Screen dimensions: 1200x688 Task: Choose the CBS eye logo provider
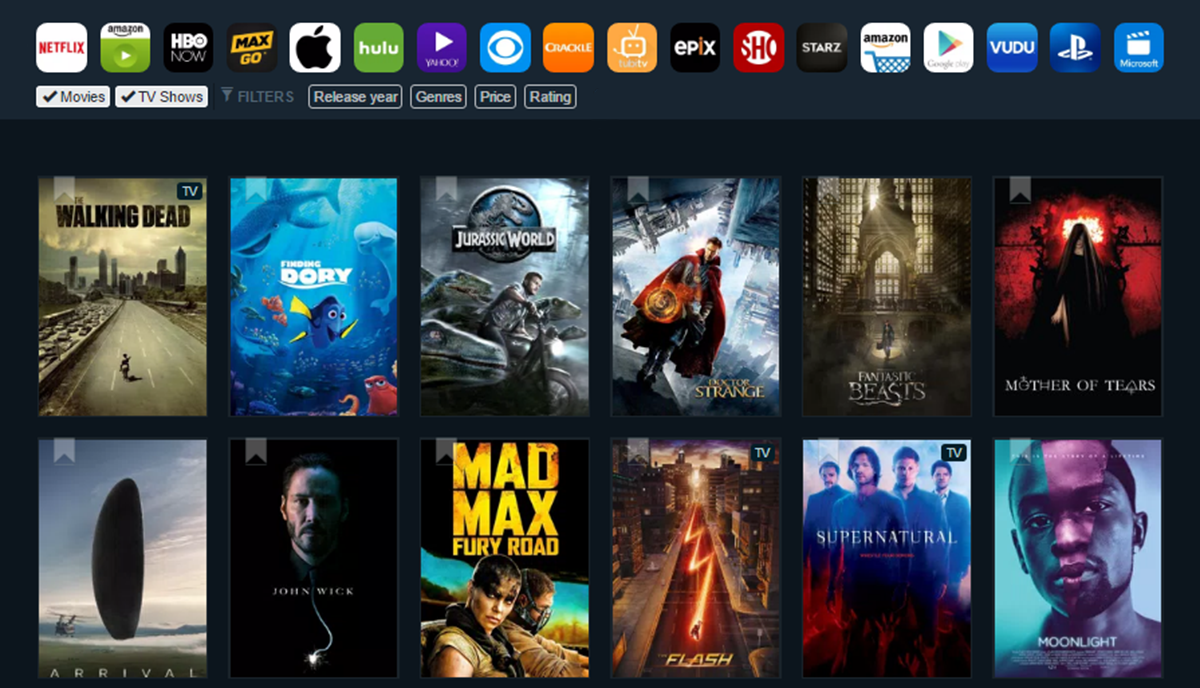[x=505, y=48]
